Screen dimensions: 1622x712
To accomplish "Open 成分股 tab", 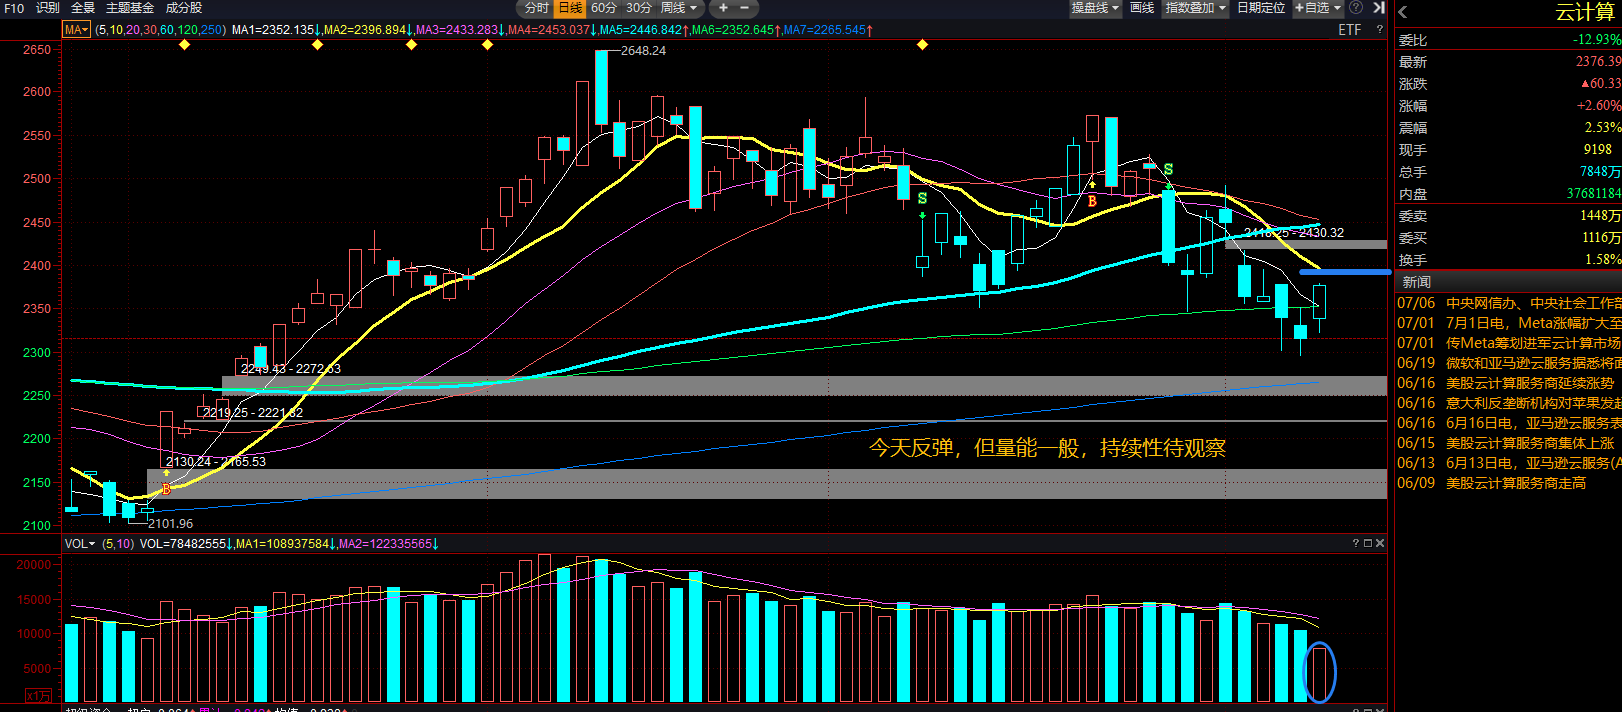I will (x=184, y=8).
